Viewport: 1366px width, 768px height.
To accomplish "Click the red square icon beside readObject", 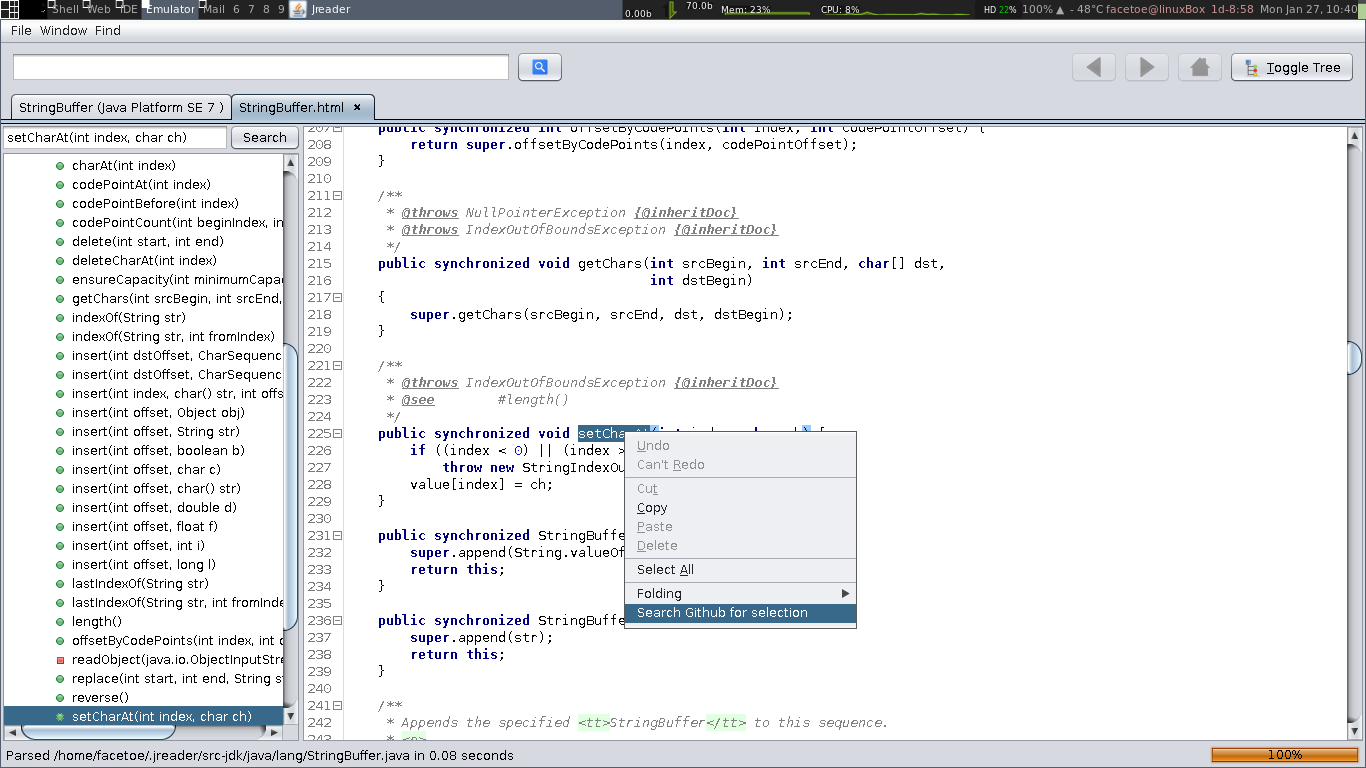I will click(x=60, y=660).
